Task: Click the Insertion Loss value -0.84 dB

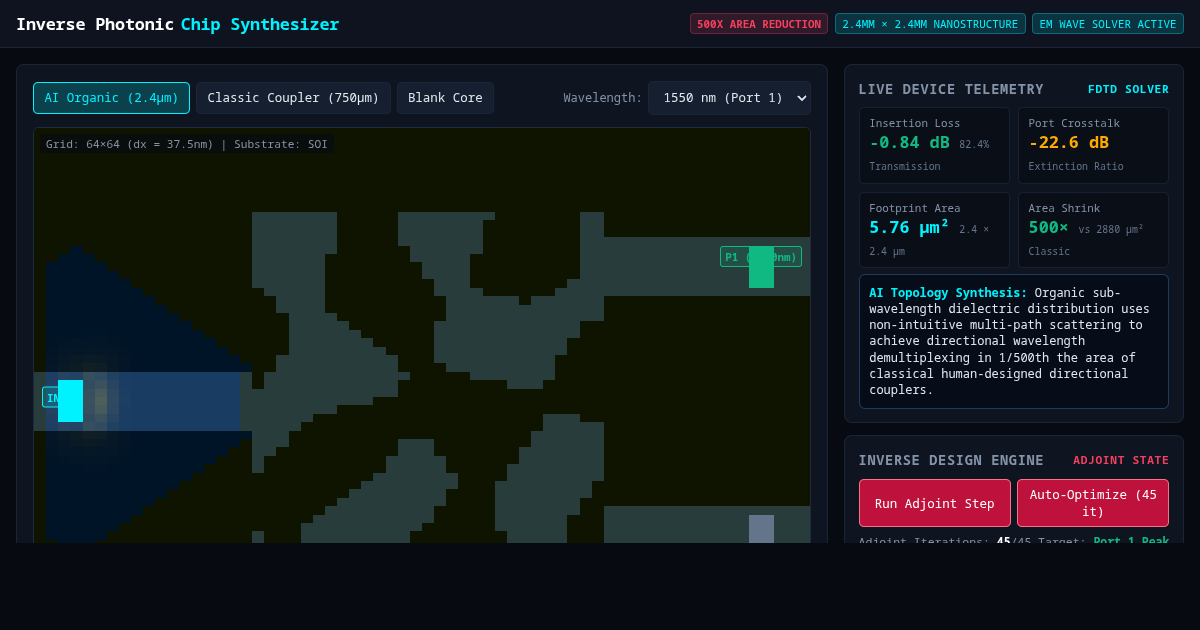Action: [x=909, y=143]
